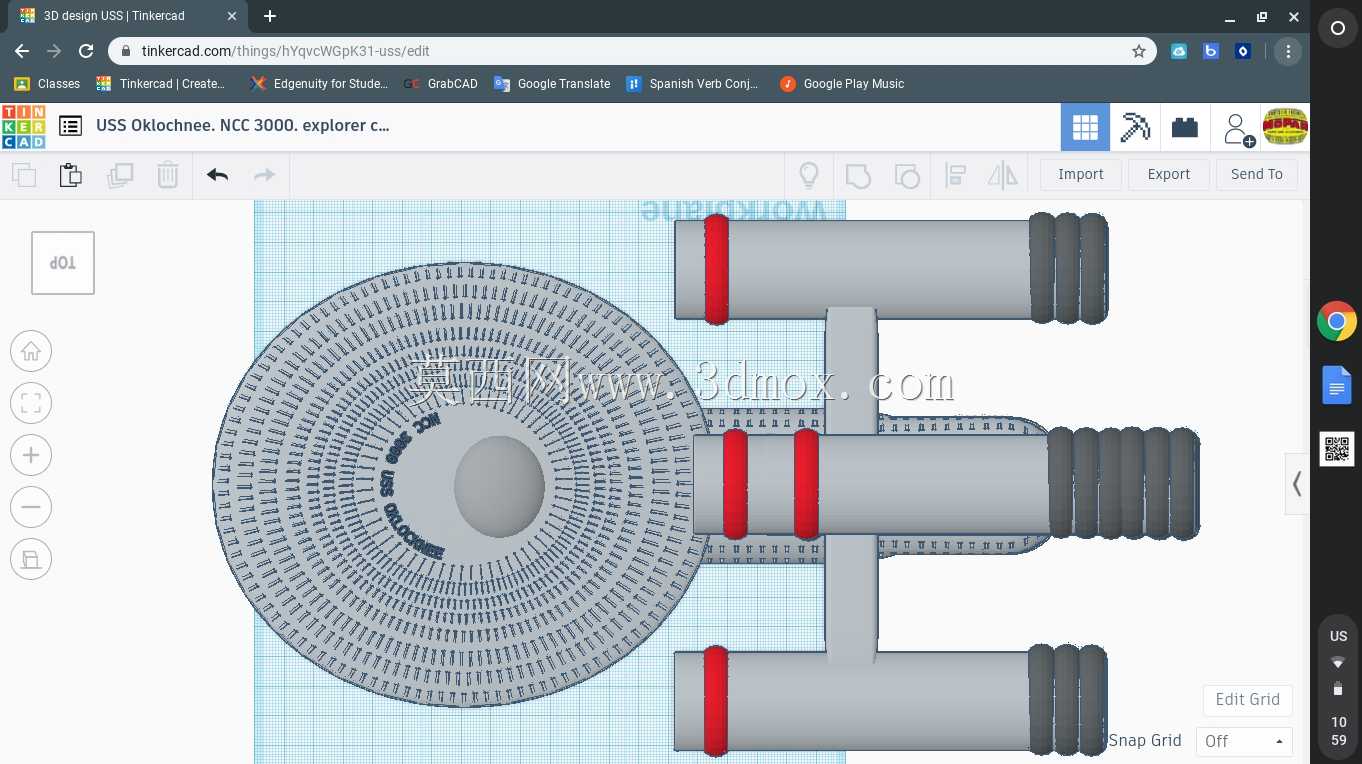Open the Chrome OS launcher circle
1362x764 pixels.
tap(1338, 29)
